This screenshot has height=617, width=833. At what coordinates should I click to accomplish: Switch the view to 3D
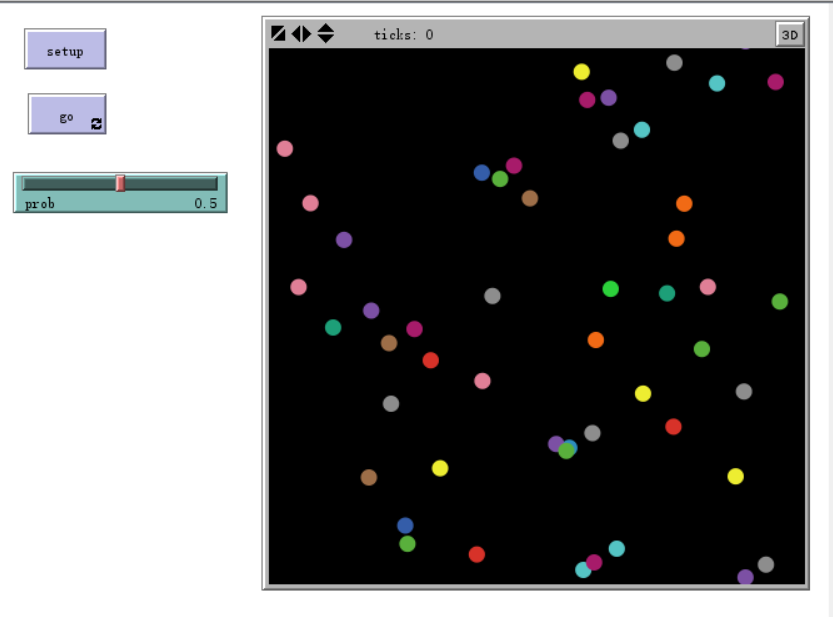(x=789, y=35)
